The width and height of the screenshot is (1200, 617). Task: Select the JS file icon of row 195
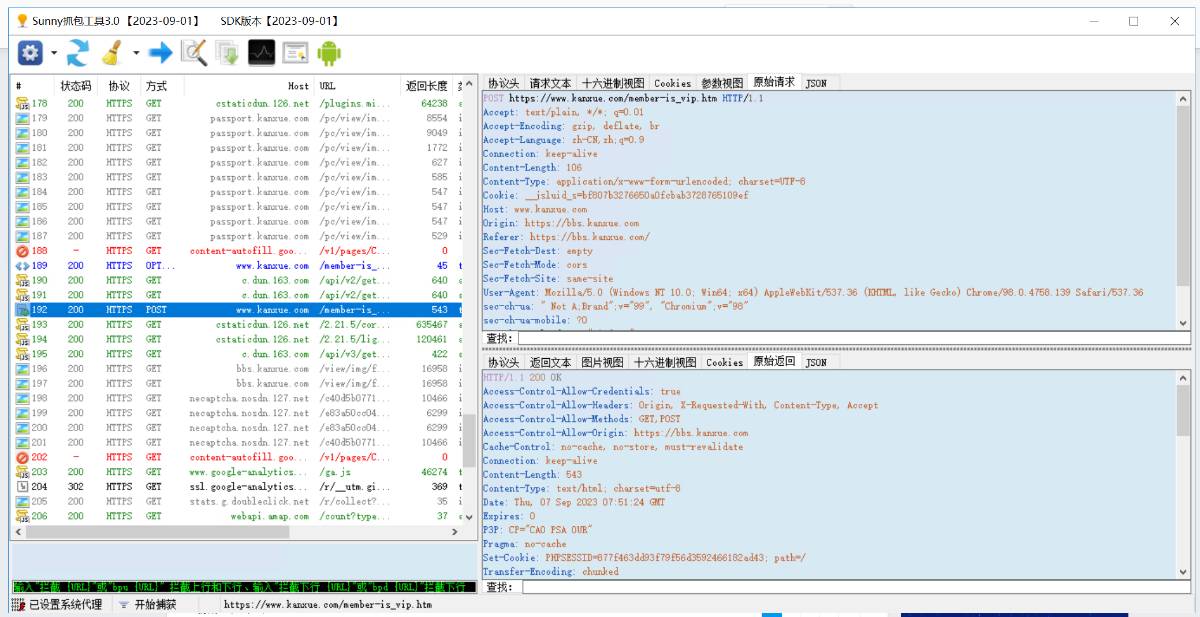point(22,354)
